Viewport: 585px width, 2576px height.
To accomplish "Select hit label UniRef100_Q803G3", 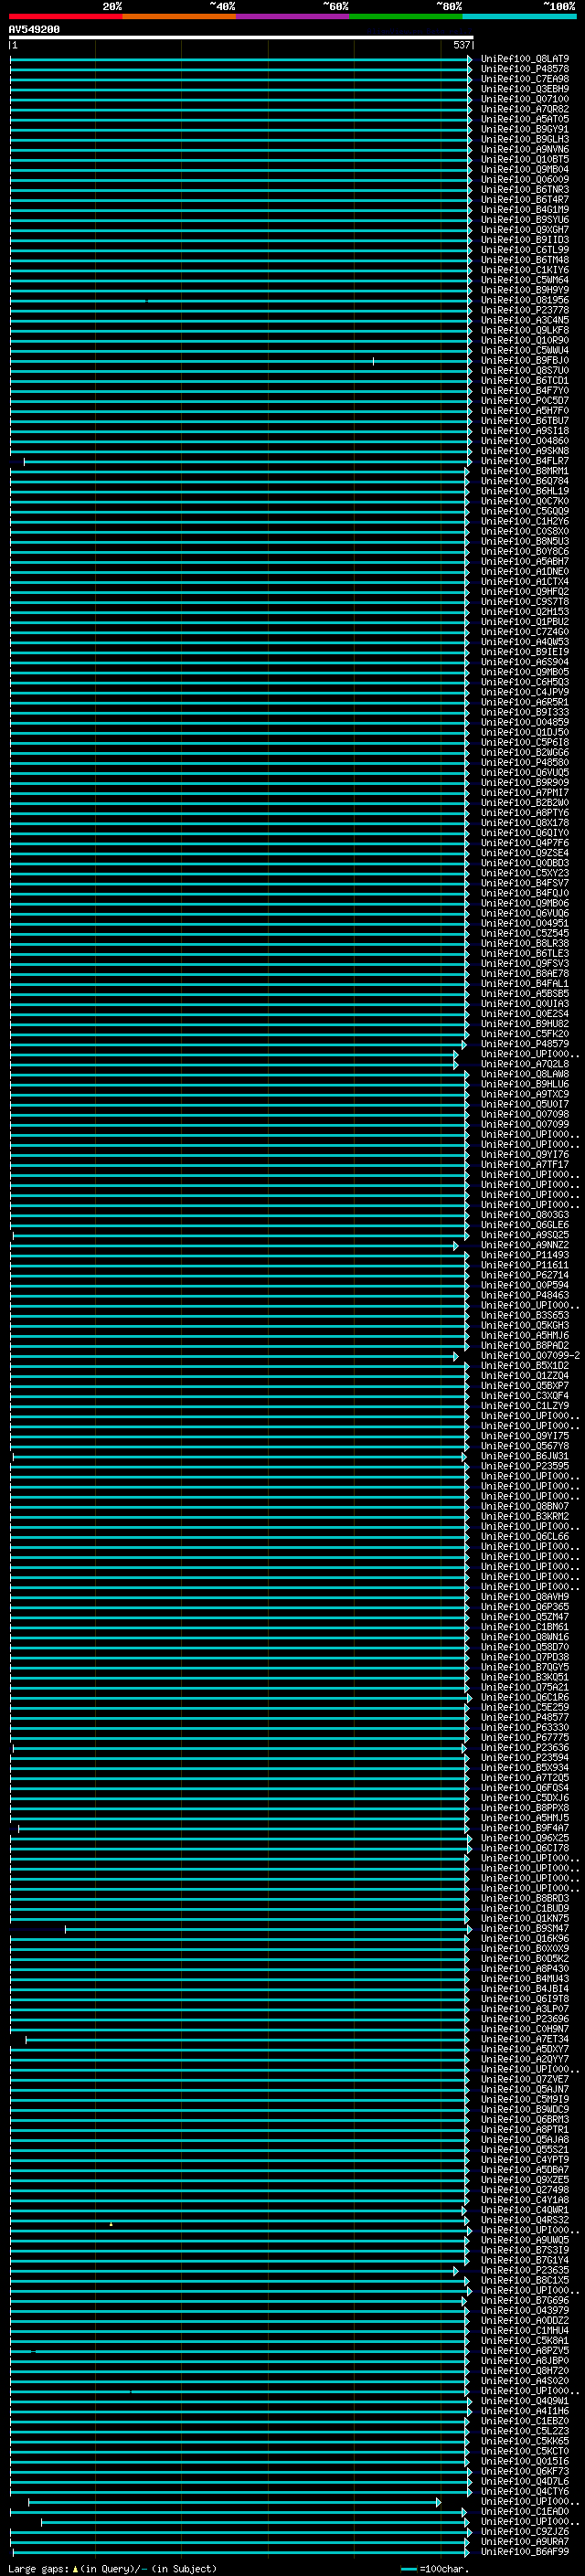I will coord(525,1215).
